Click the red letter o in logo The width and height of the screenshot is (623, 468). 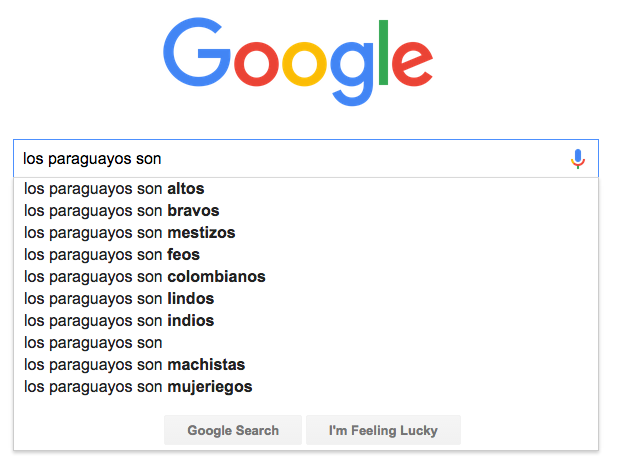pos(257,64)
